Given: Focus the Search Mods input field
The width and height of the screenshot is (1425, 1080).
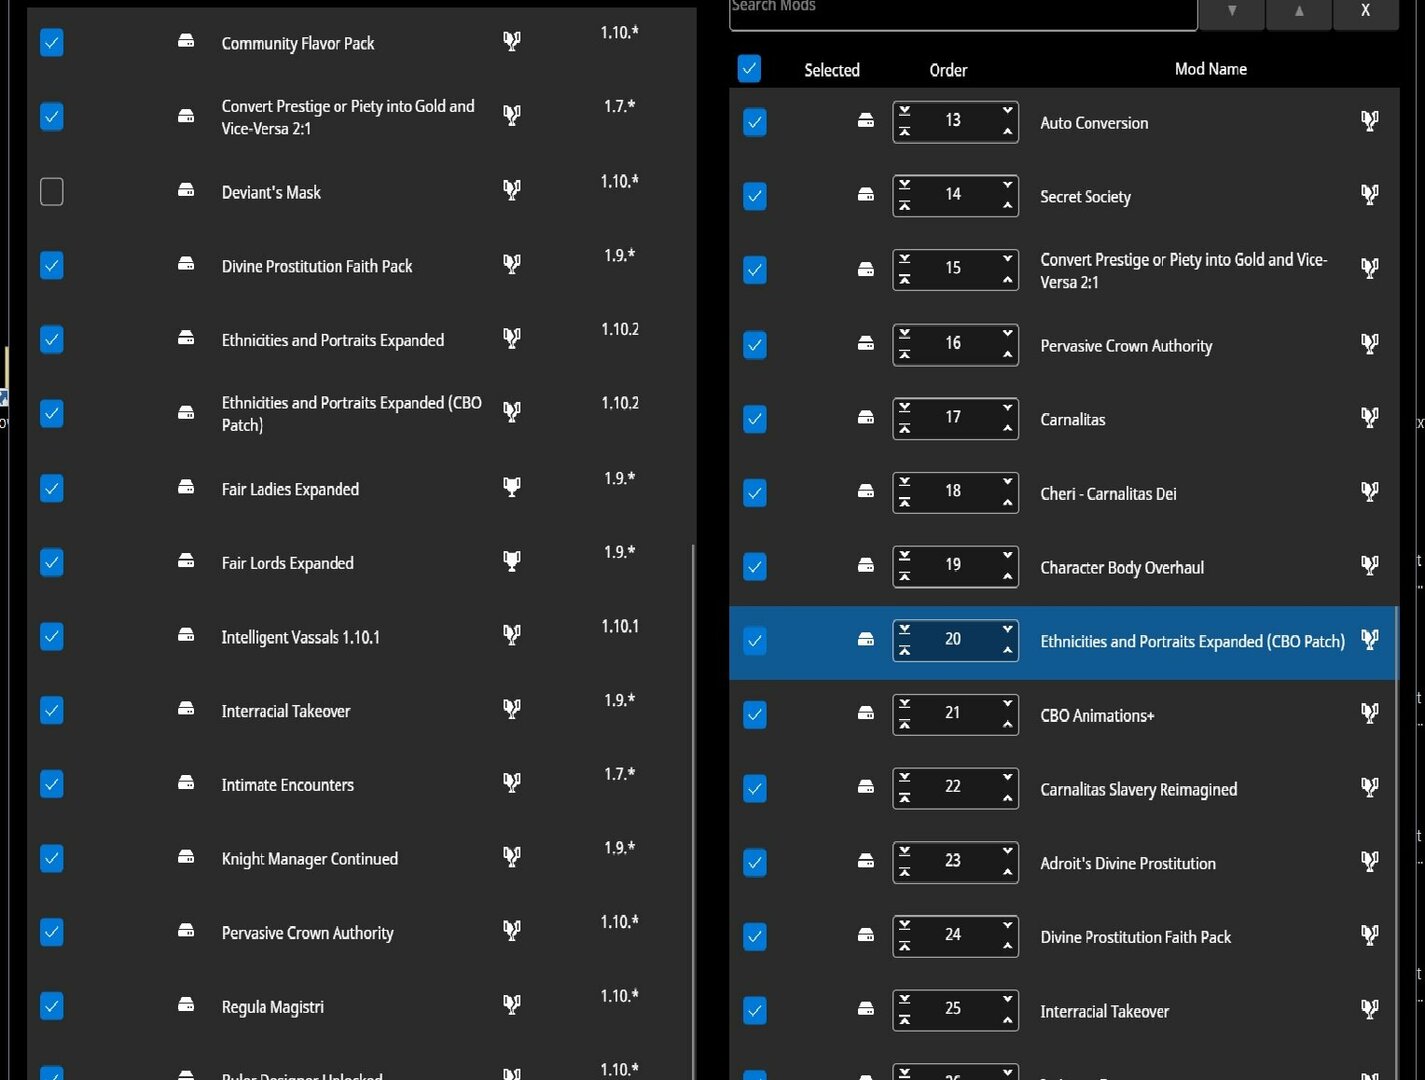Looking at the screenshot, I should click(963, 12).
